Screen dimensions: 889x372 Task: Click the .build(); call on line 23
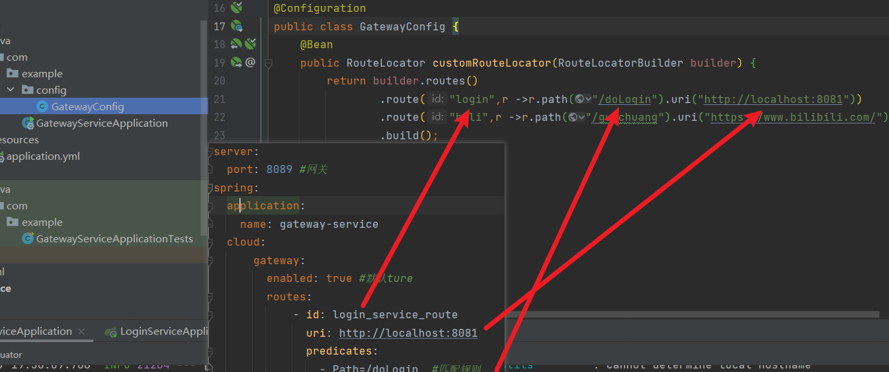coord(409,136)
